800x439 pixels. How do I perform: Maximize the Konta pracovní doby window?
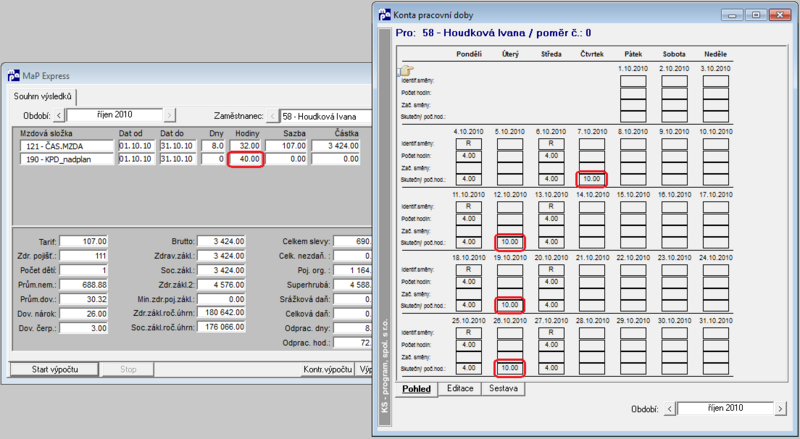tap(756, 15)
